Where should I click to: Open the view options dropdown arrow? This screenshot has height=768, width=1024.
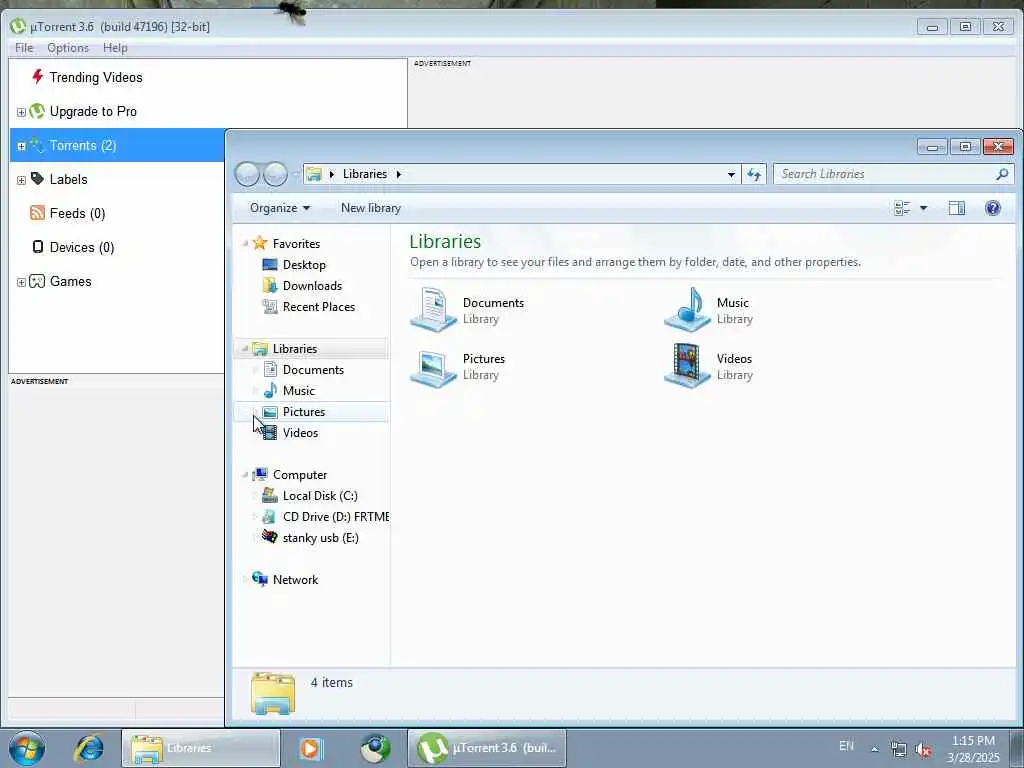923,208
